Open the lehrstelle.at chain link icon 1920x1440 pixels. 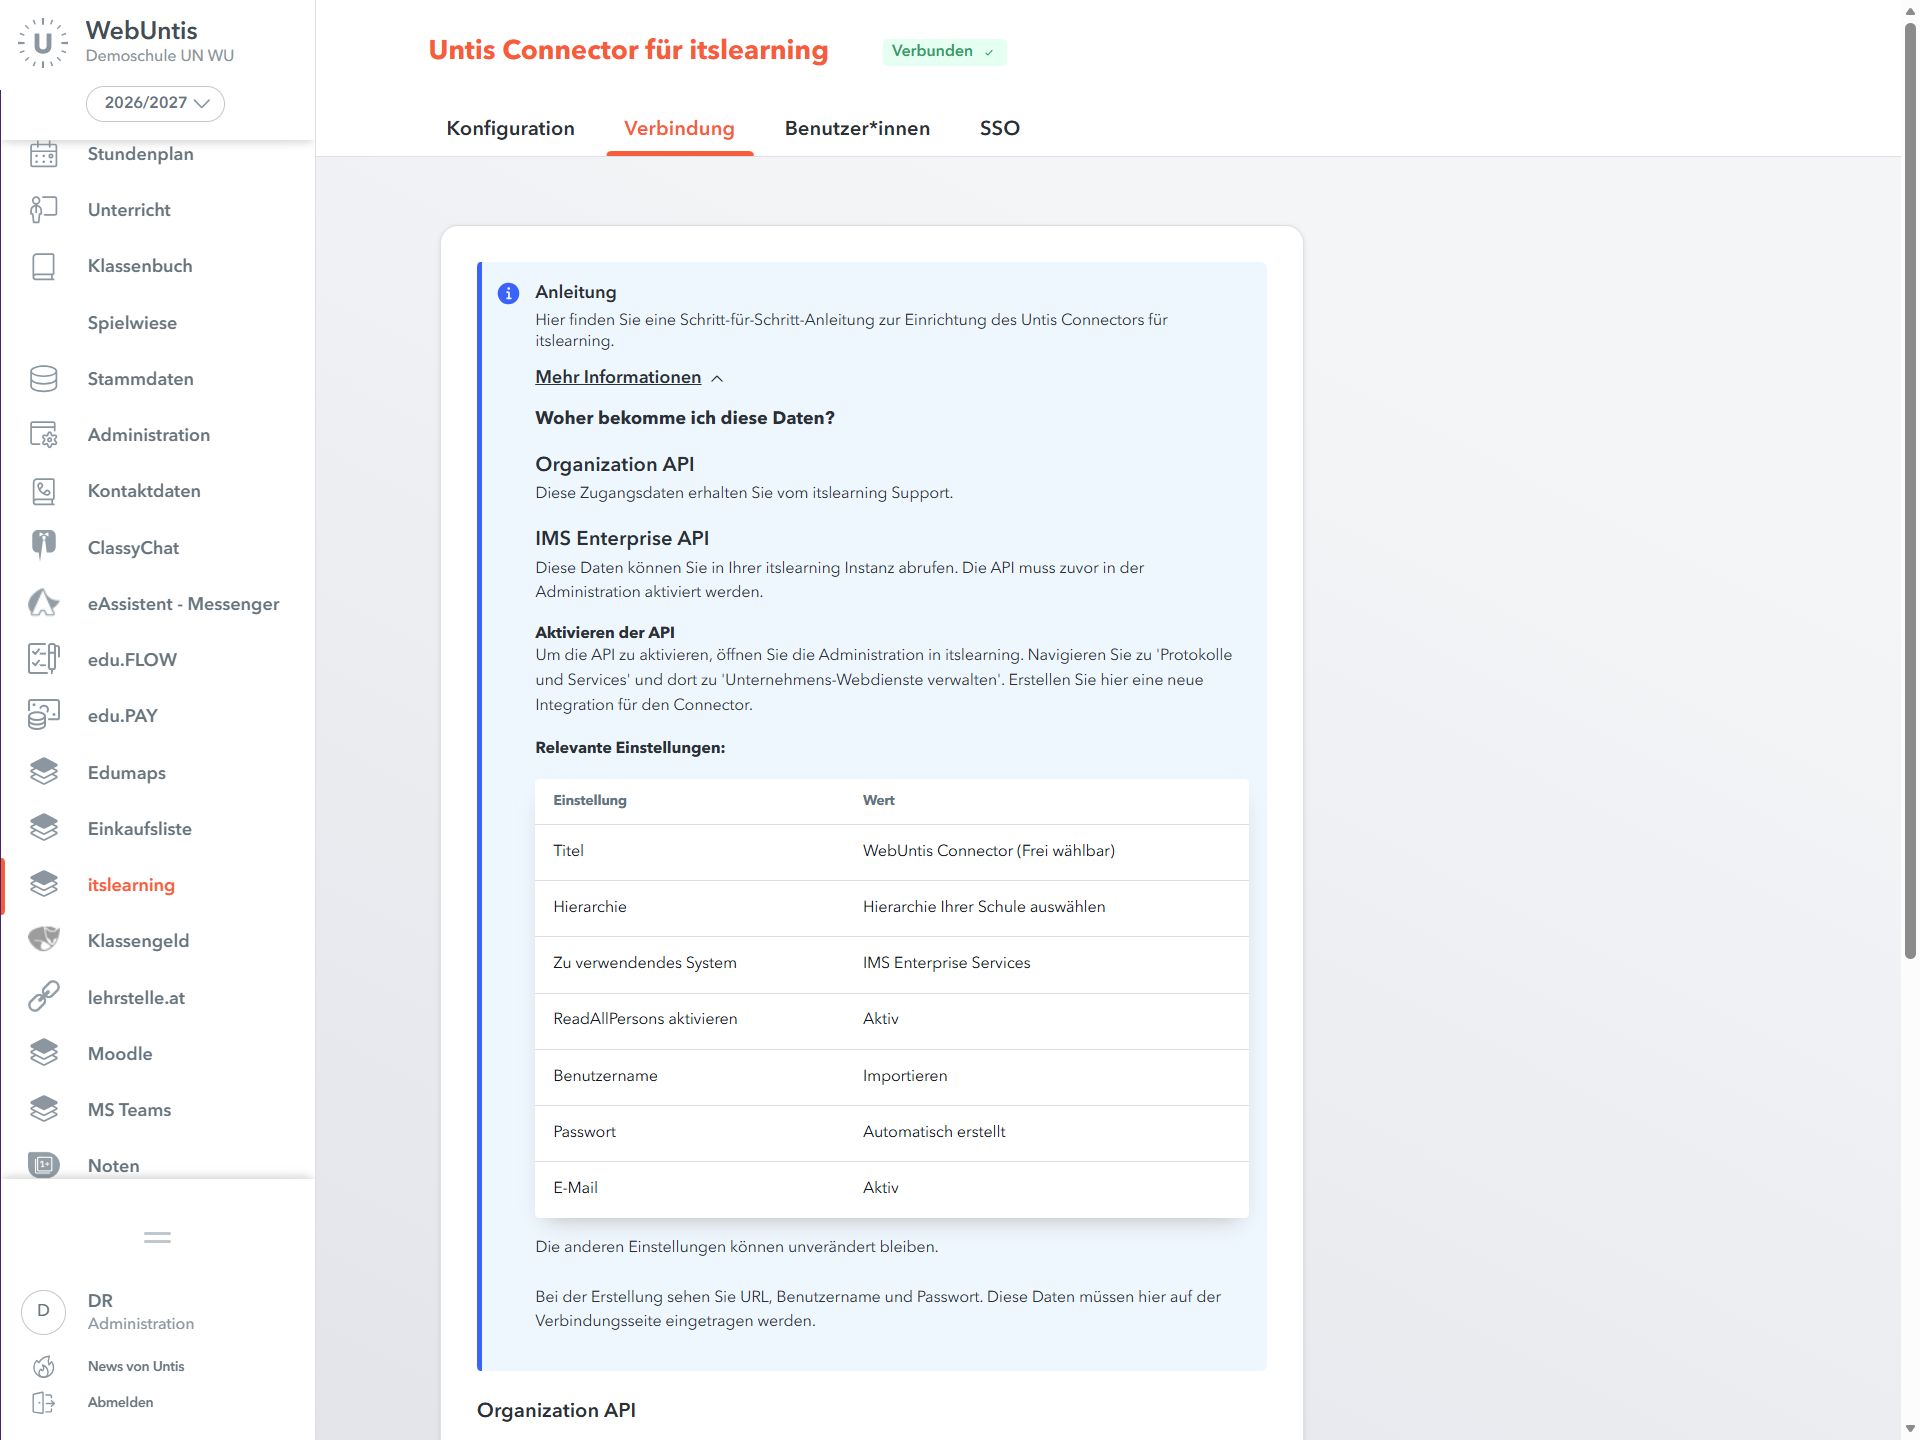point(44,997)
